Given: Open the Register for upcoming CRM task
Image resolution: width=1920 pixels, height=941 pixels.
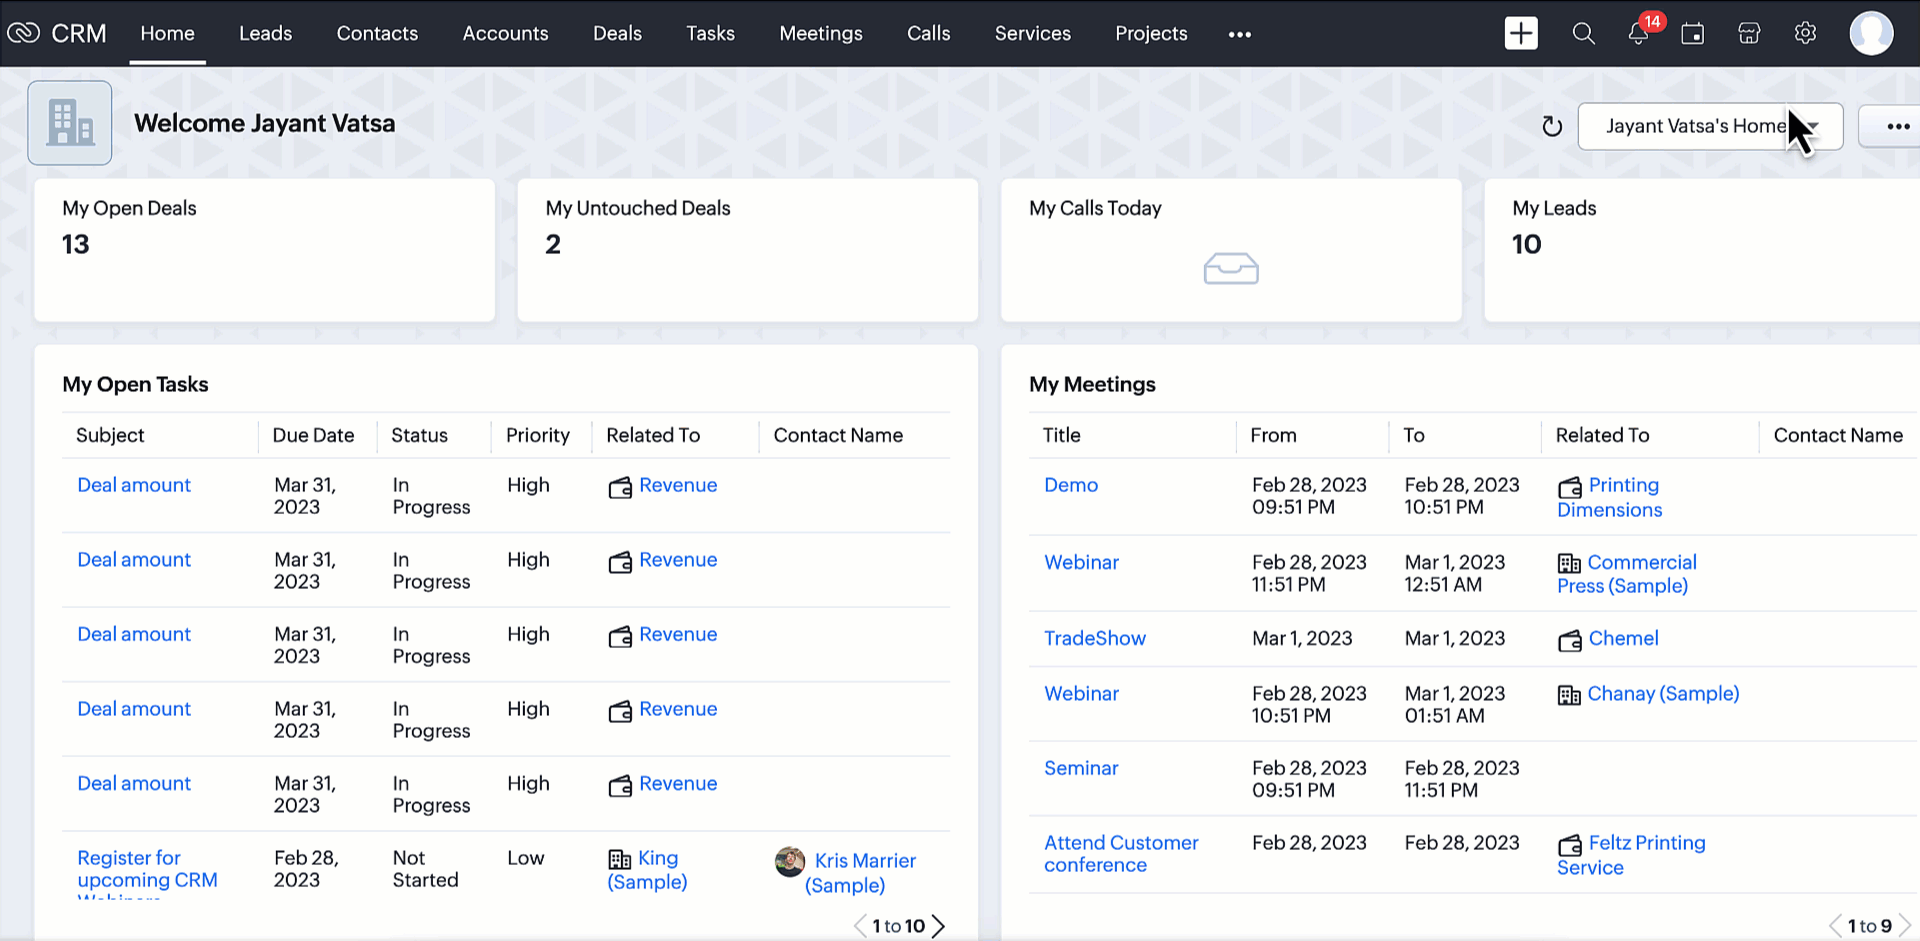Looking at the screenshot, I should click(x=147, y=869).
